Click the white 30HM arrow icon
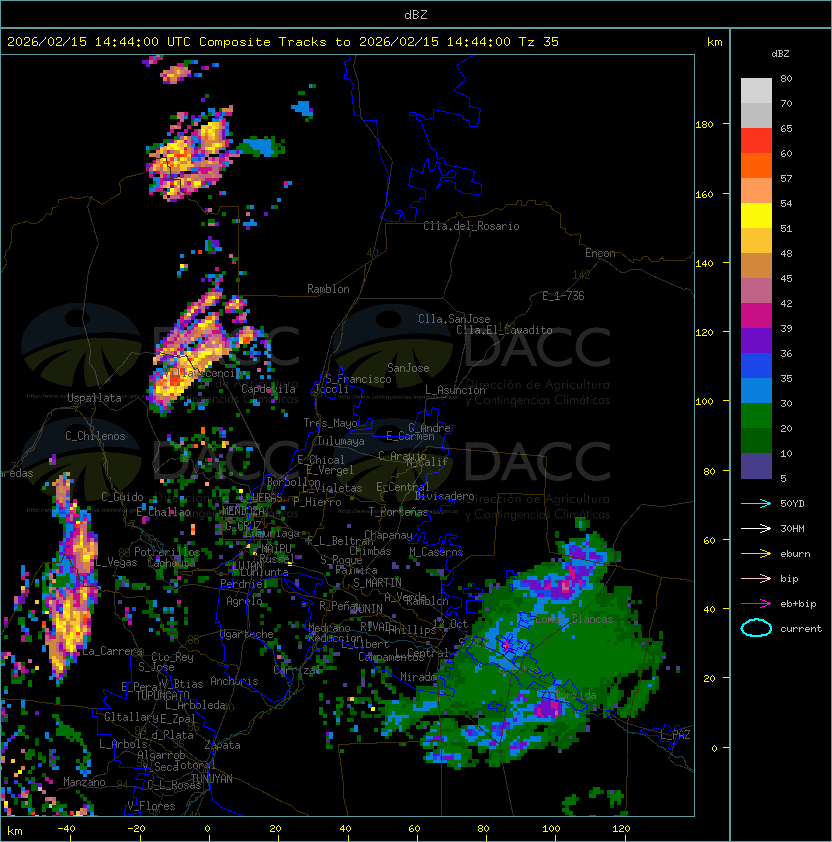The height and width of the screenshot is (842, 832). coord(756,528)
